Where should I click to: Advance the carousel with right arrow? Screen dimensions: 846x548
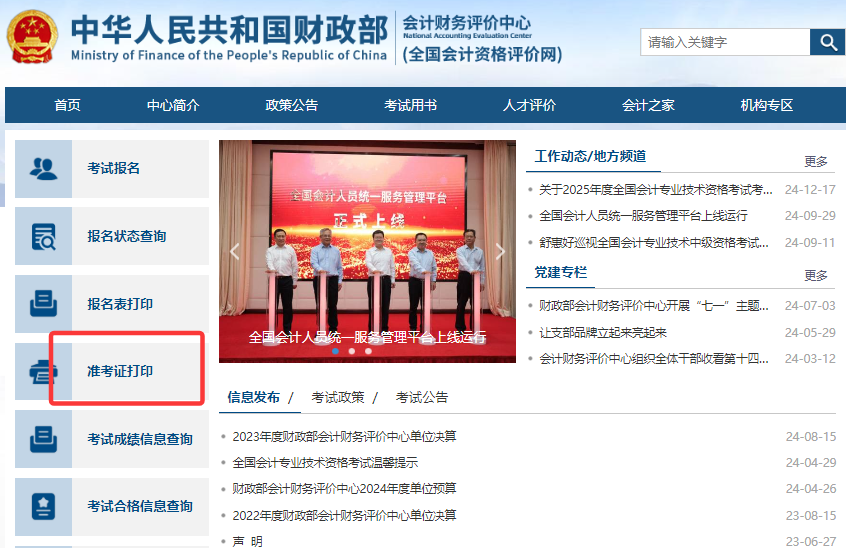500,251
